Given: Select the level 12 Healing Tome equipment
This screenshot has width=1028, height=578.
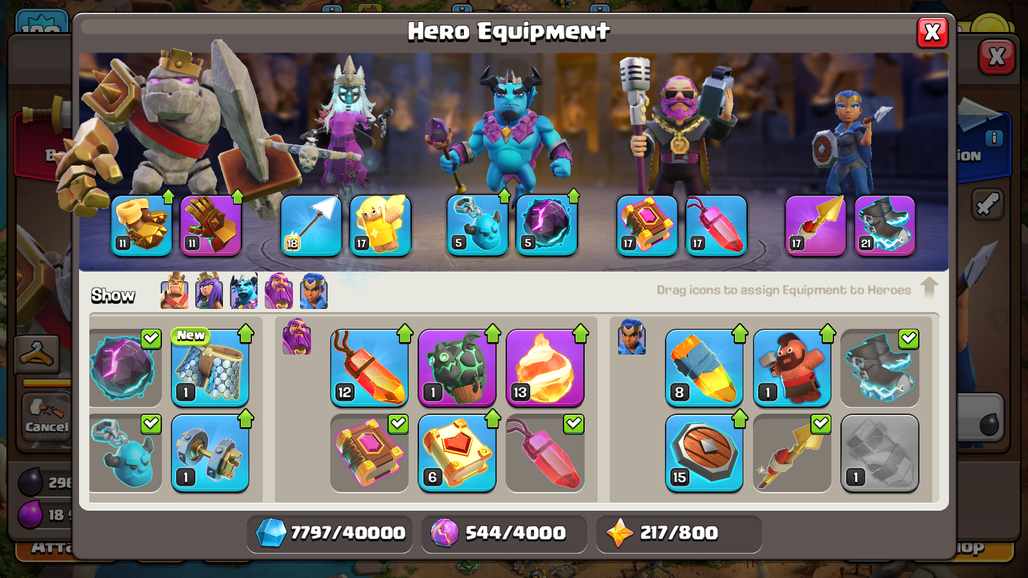Looking at the screenshot, I should pyautogui.click(x=369, y=368).
